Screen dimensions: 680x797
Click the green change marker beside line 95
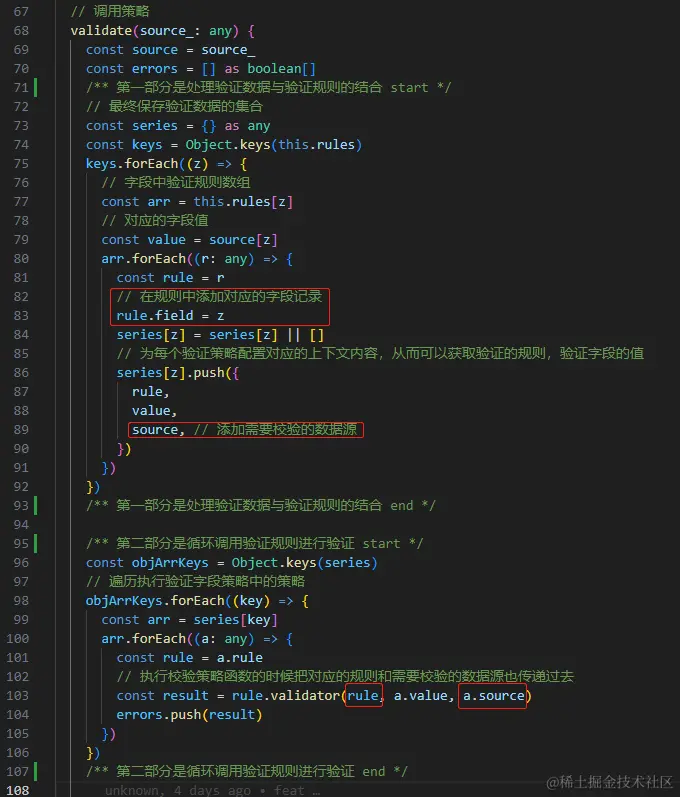coord(36,543)
